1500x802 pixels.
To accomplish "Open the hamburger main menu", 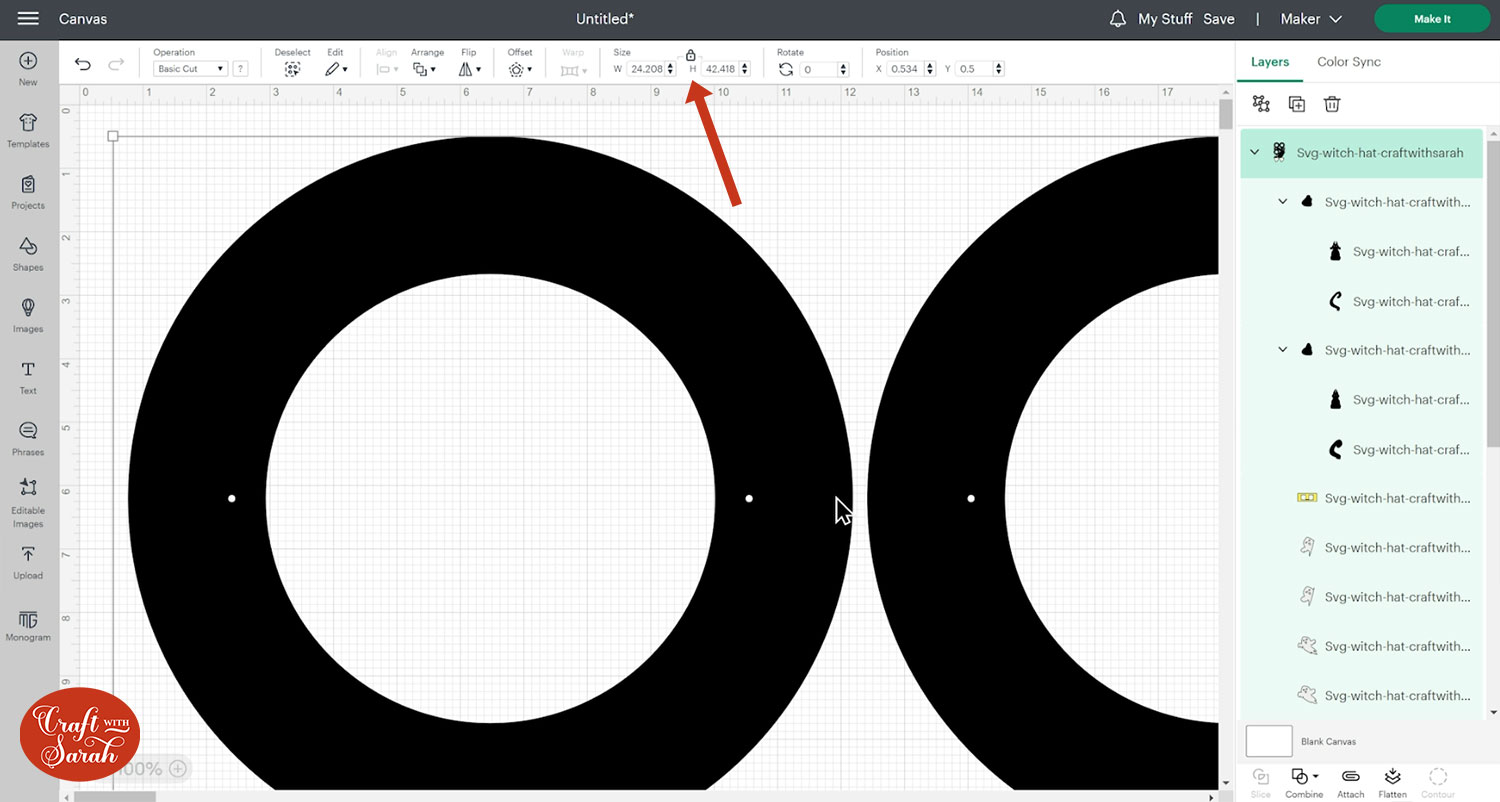I will (x=28, y=19).
